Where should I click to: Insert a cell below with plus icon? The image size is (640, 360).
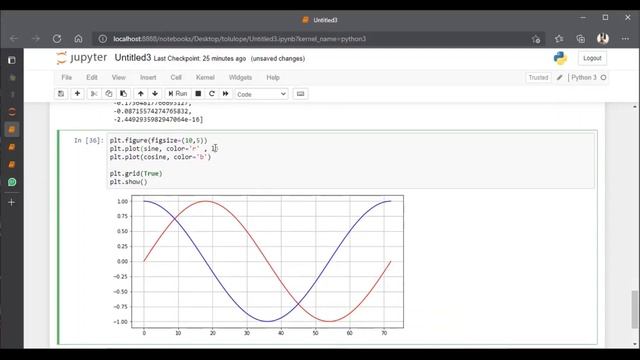coord(77,94)
